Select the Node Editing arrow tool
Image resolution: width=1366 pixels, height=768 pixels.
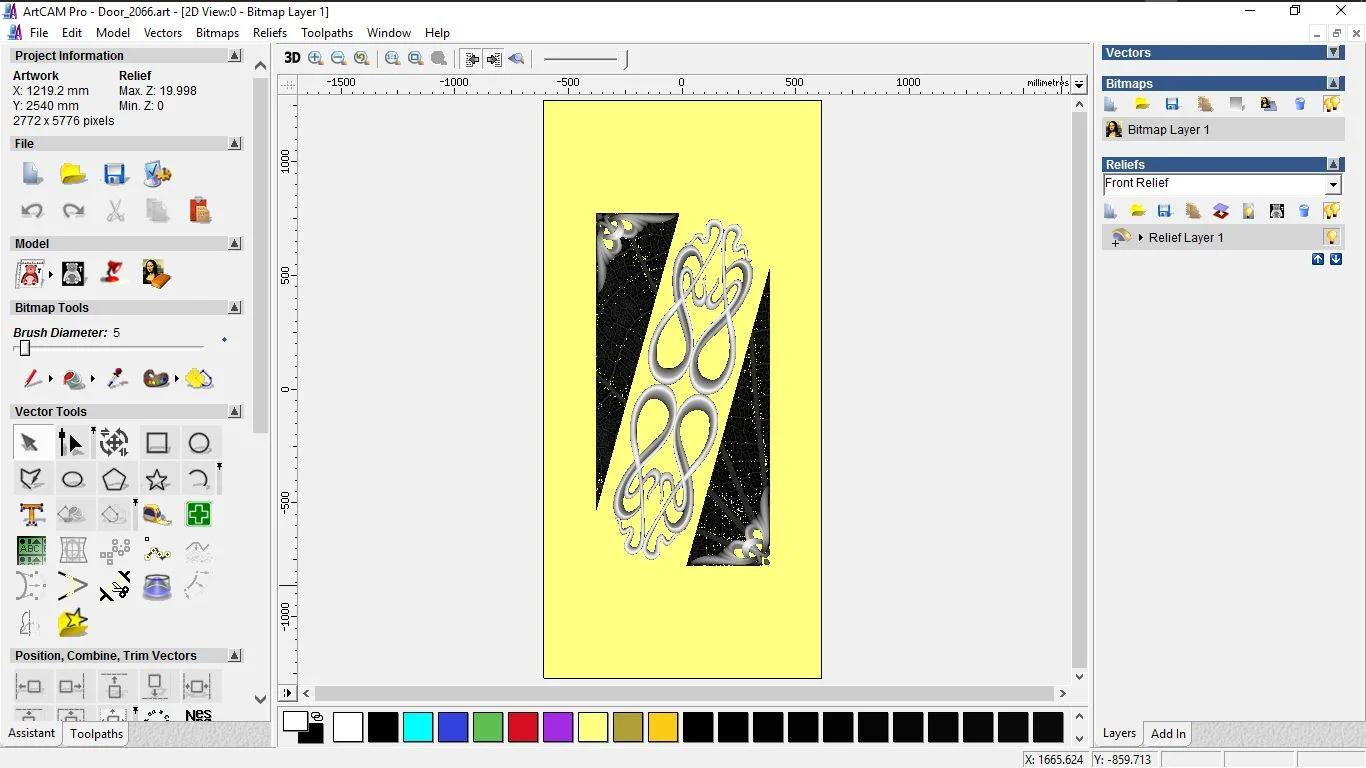pyautogui.click(x=70, y=442)
